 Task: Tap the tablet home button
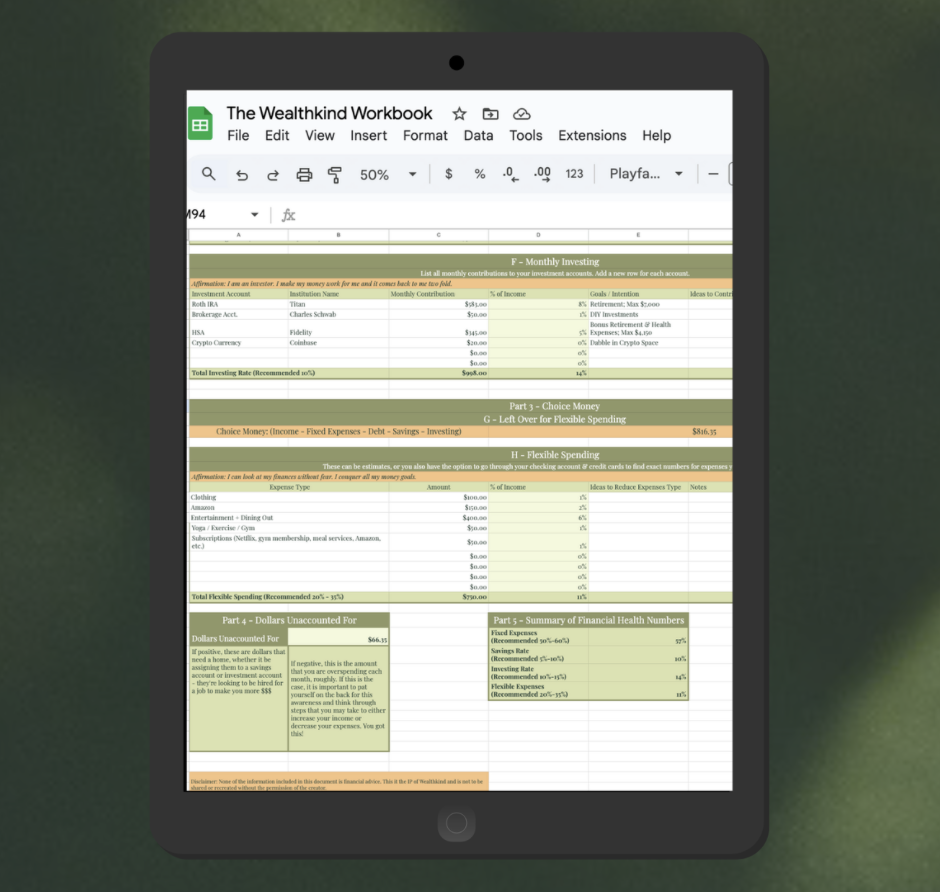point(456,823)
